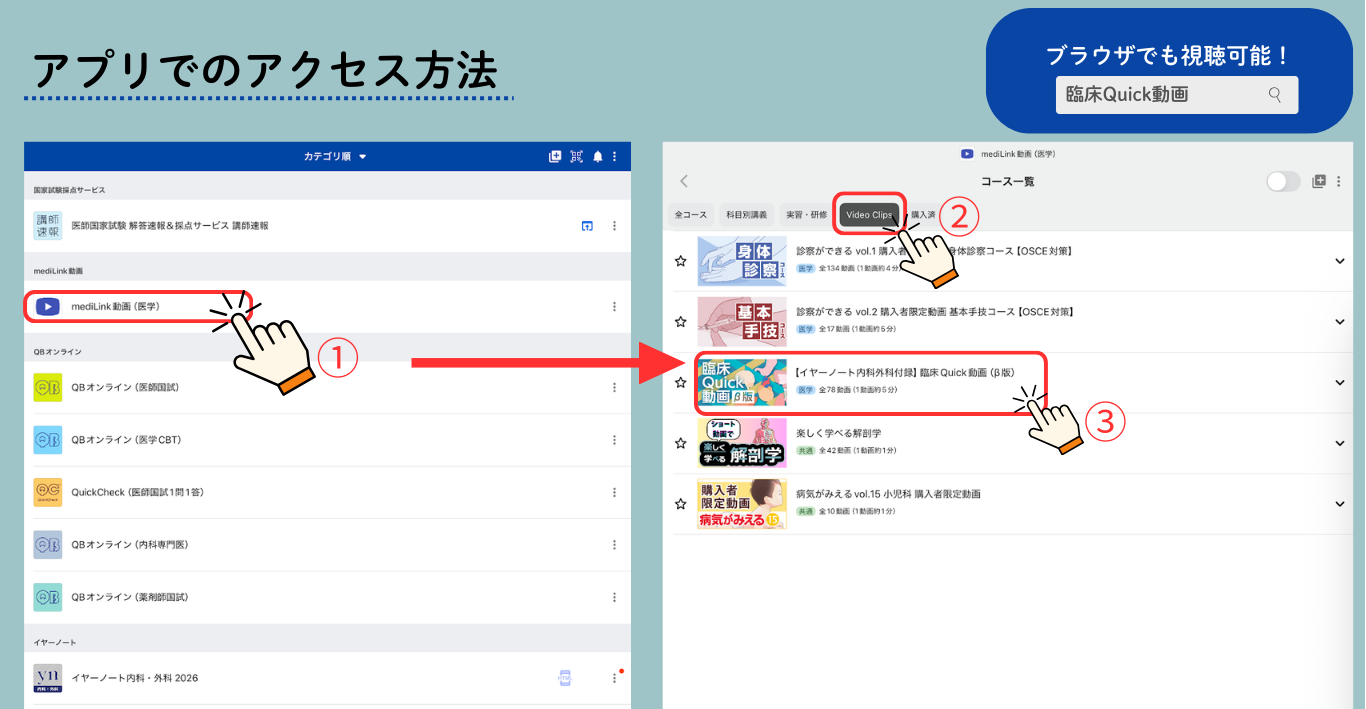Switch to the Video Clips tab

[869, 215]
